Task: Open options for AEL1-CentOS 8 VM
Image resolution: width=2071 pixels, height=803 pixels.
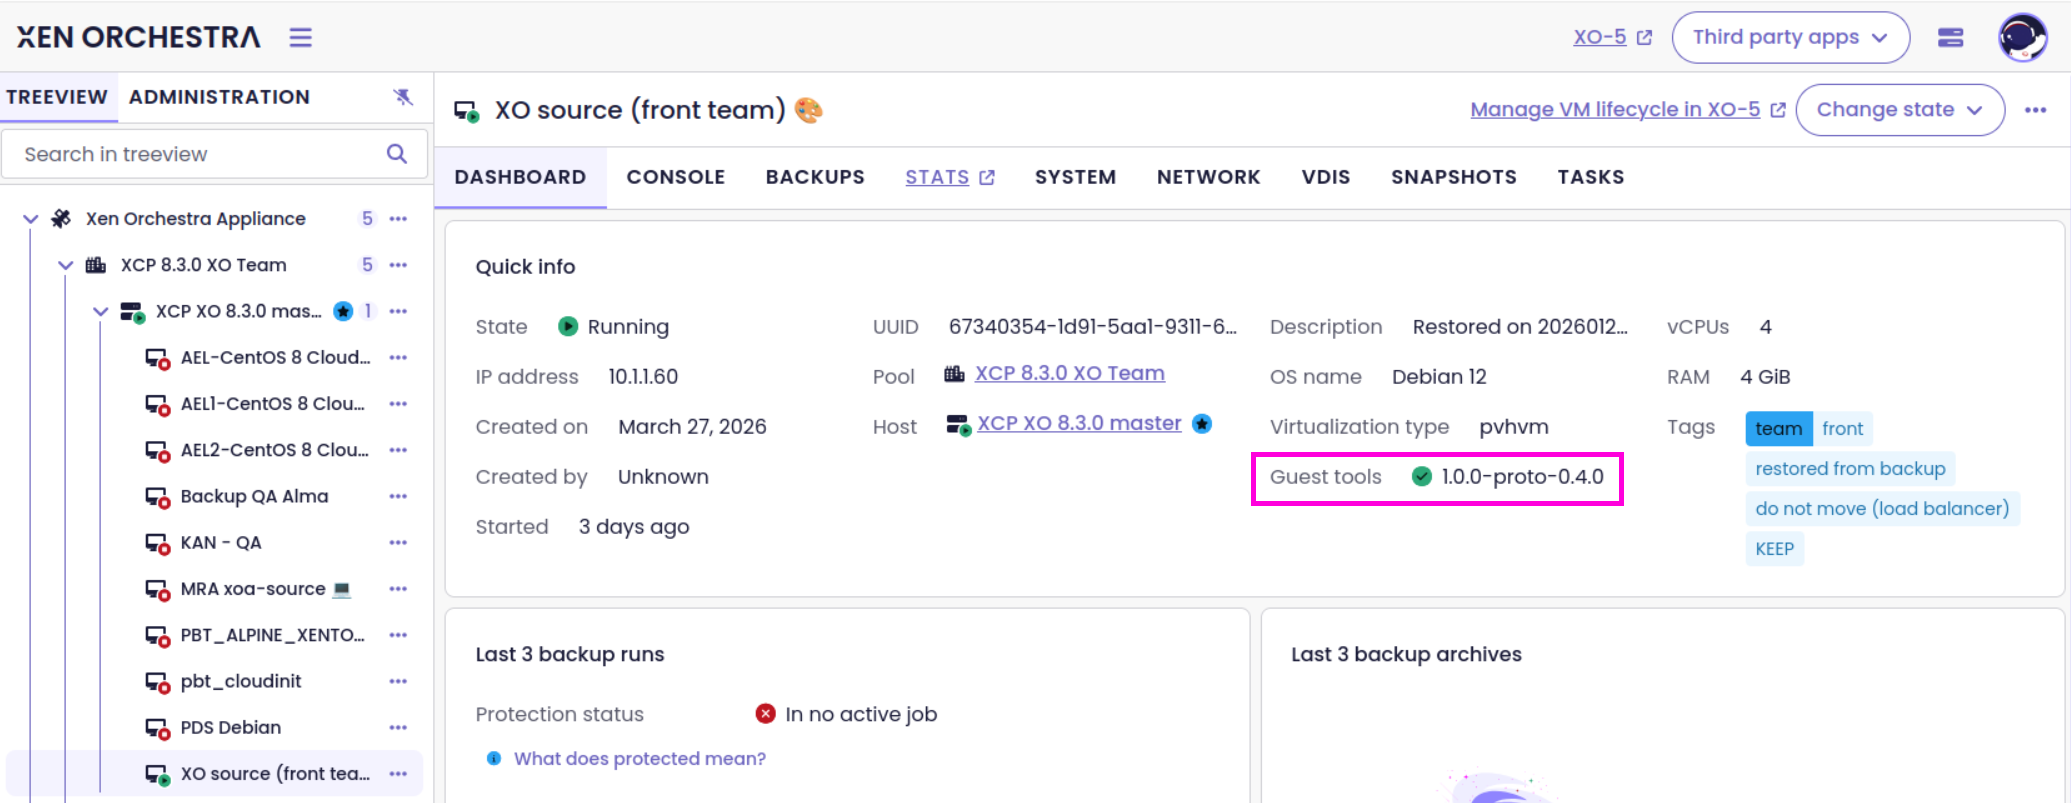Action: tap(398, 404)
